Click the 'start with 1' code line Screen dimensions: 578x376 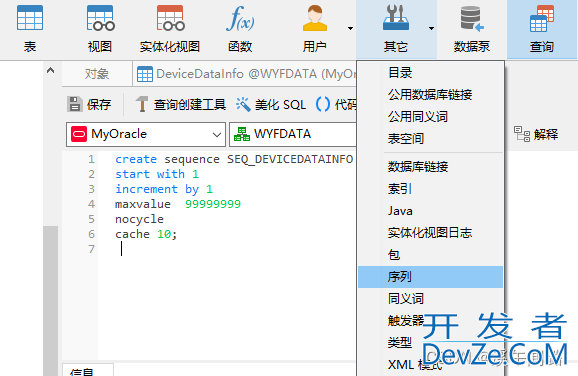pyautogui.click(x=157, y=174)
